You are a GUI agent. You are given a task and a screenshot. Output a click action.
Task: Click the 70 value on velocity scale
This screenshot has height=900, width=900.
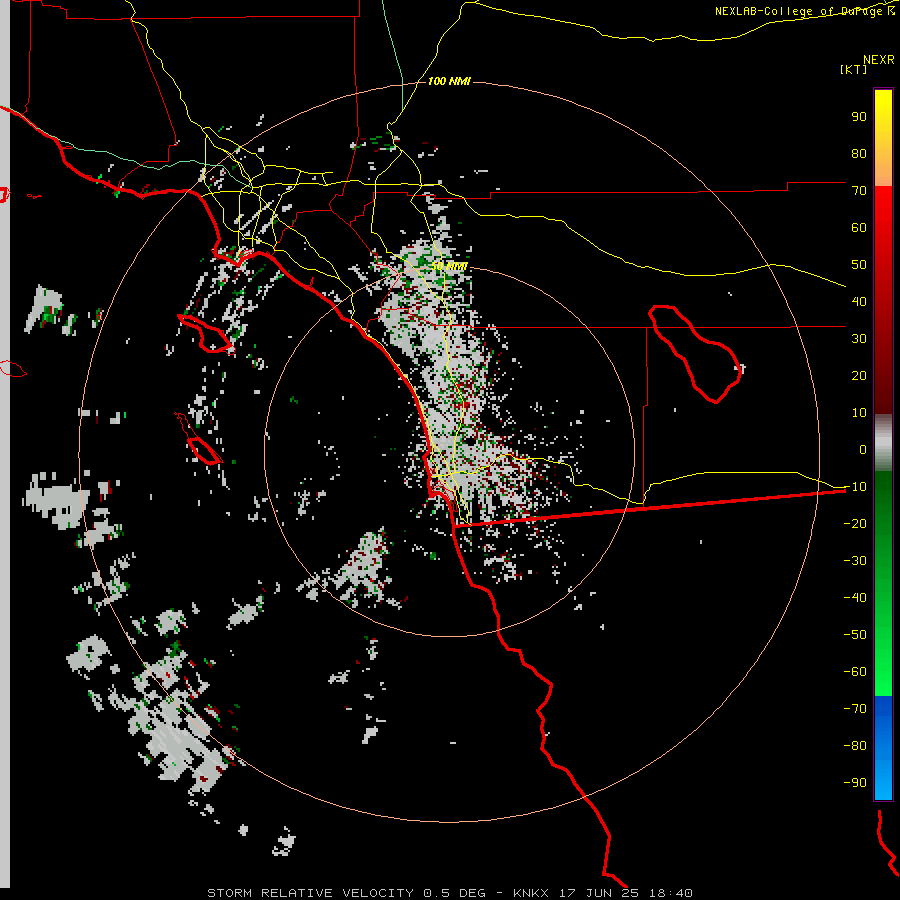tap(859, 191)
